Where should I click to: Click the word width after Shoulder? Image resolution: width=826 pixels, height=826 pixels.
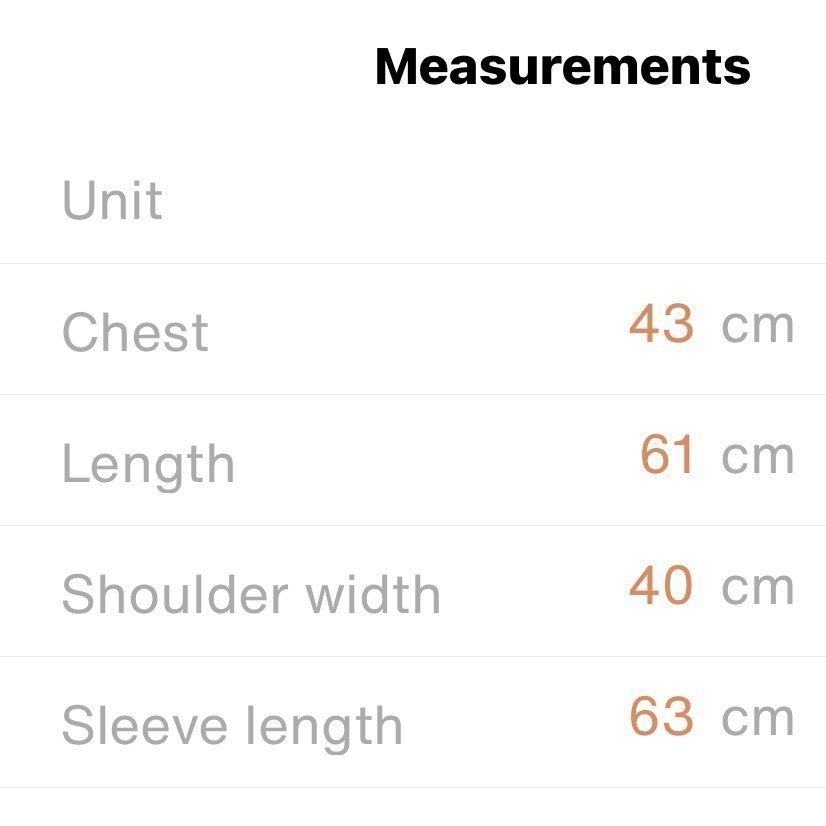[x=373, y=595]
